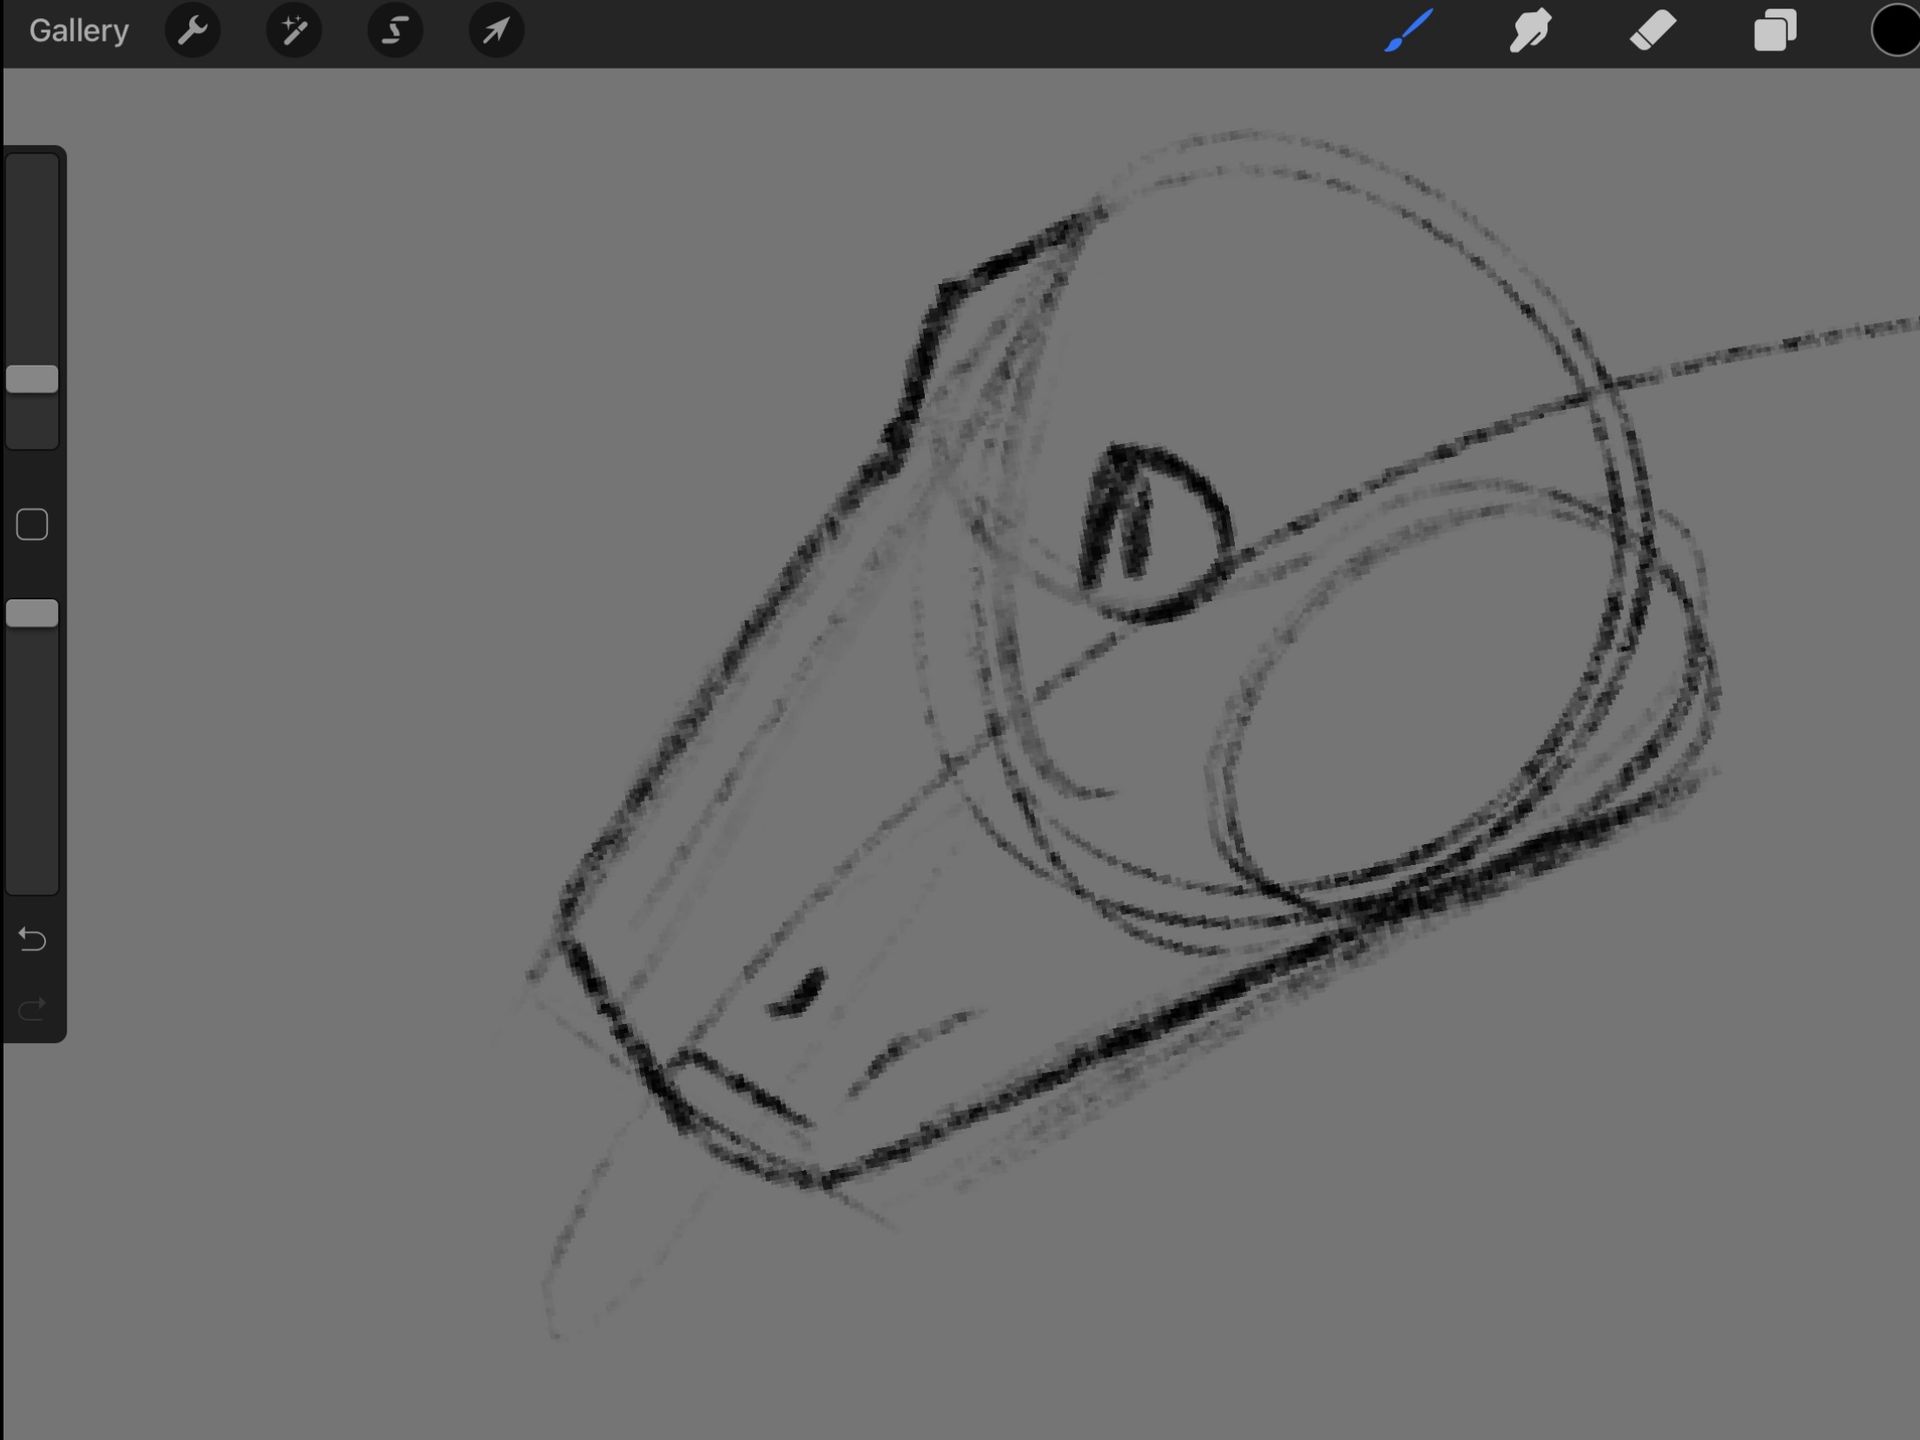
Task: Open the active color picker
Action: (1896, 31)
